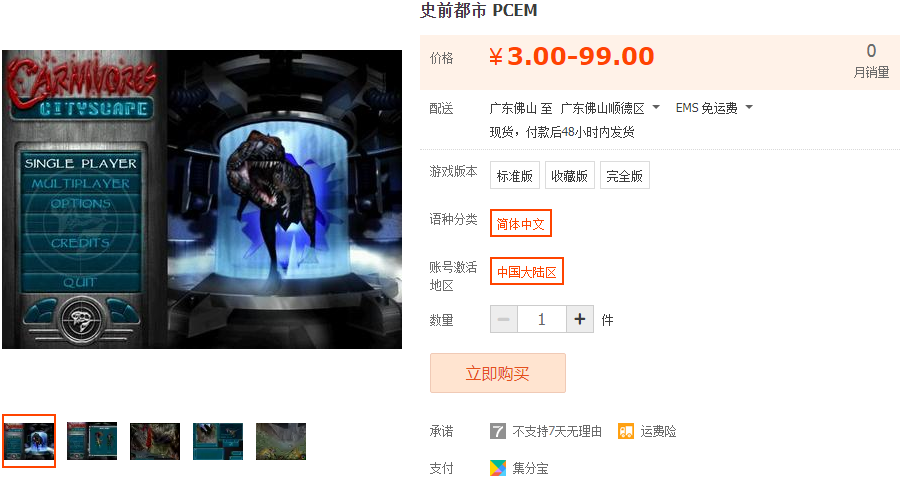The image size is (904, 481).
Task: Click the 7-day no-return policy icon
Action: 498,431
